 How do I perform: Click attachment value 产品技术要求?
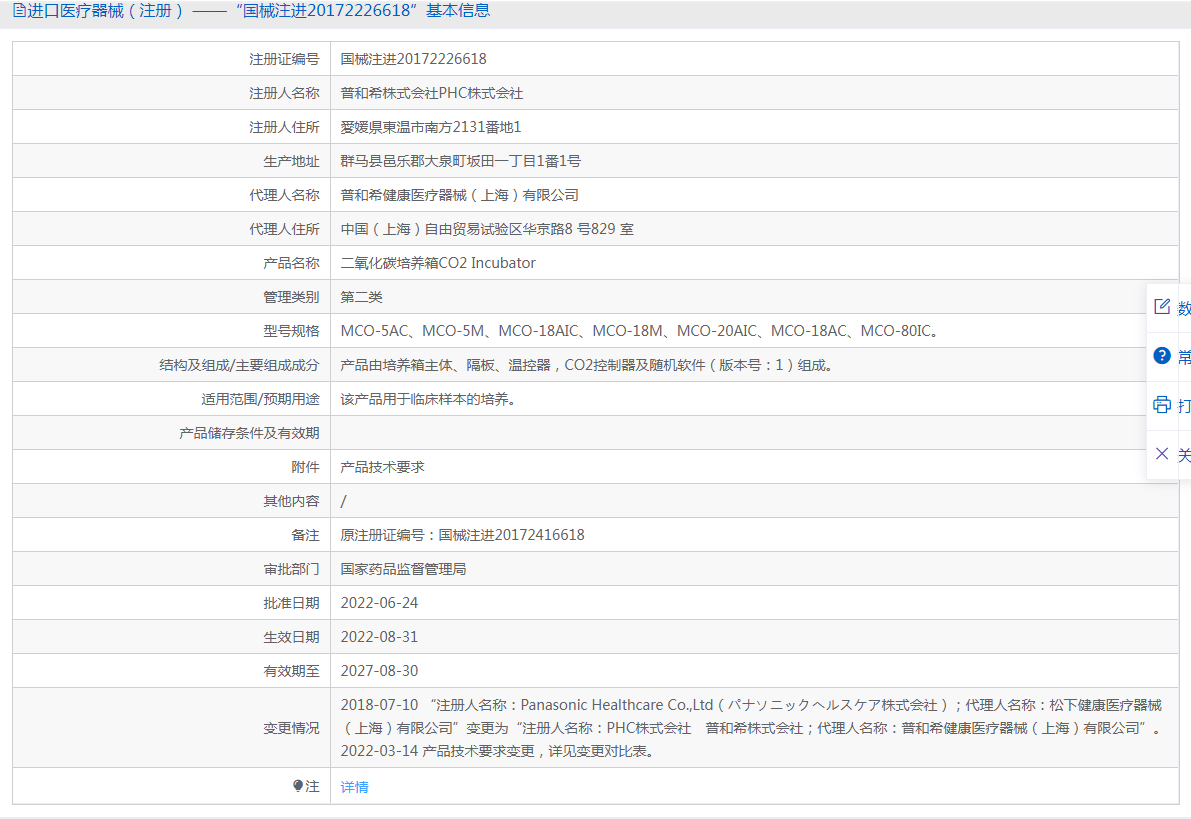point(382,467)
